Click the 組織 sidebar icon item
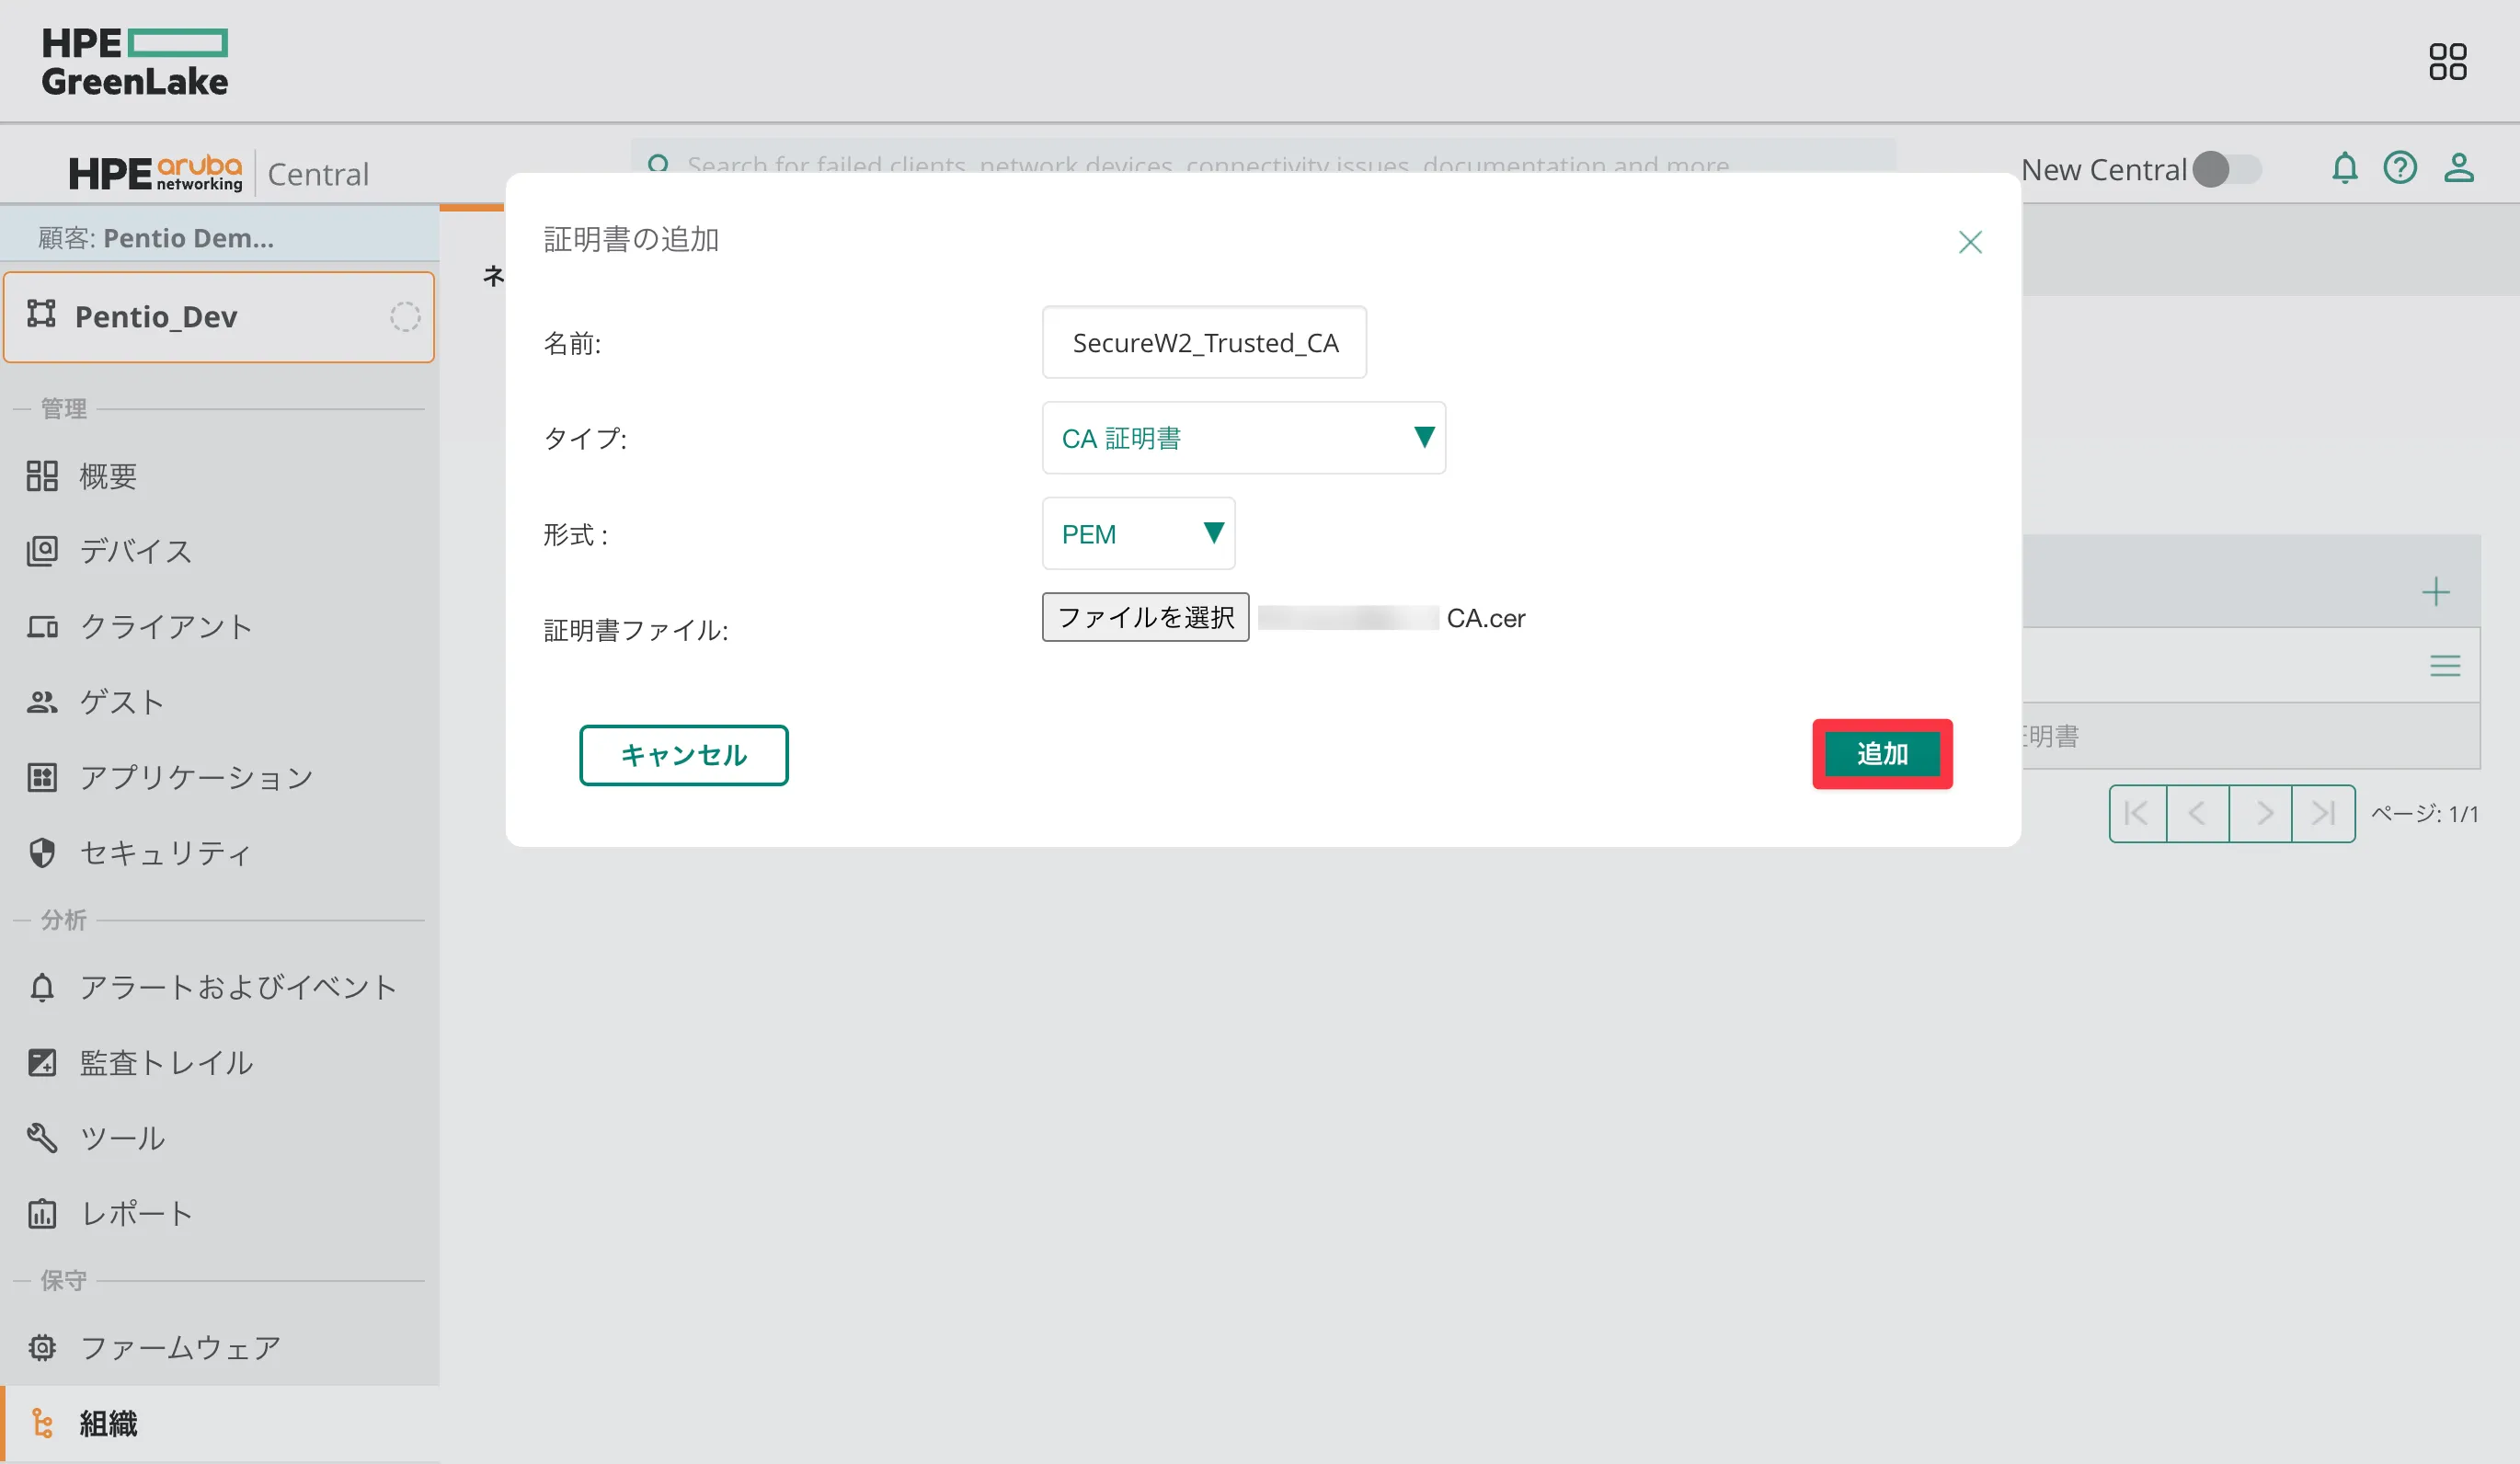The width and height of the screenshot is (2520, 1464). (42, 1423)
